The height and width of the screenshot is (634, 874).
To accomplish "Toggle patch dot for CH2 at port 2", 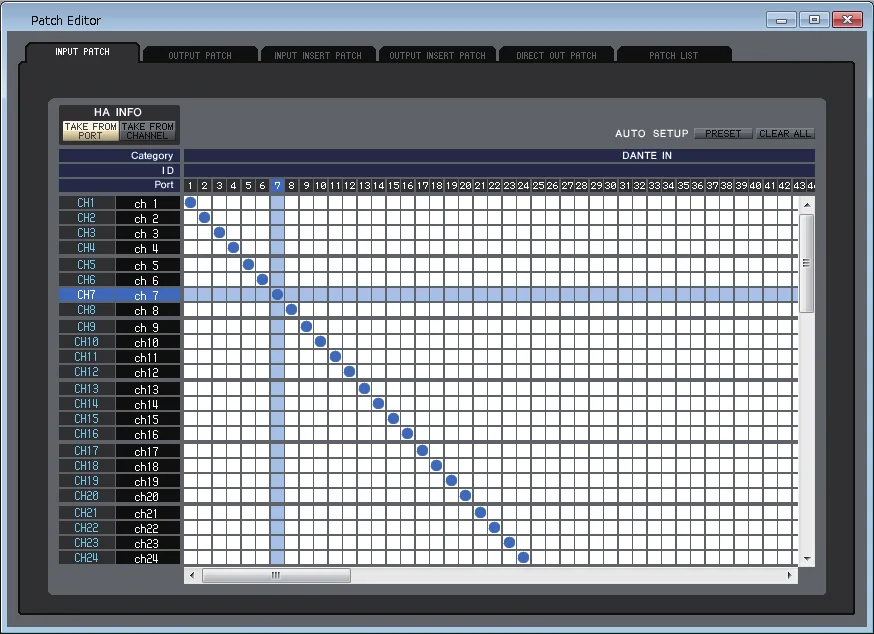I will [x=205, y=217].
